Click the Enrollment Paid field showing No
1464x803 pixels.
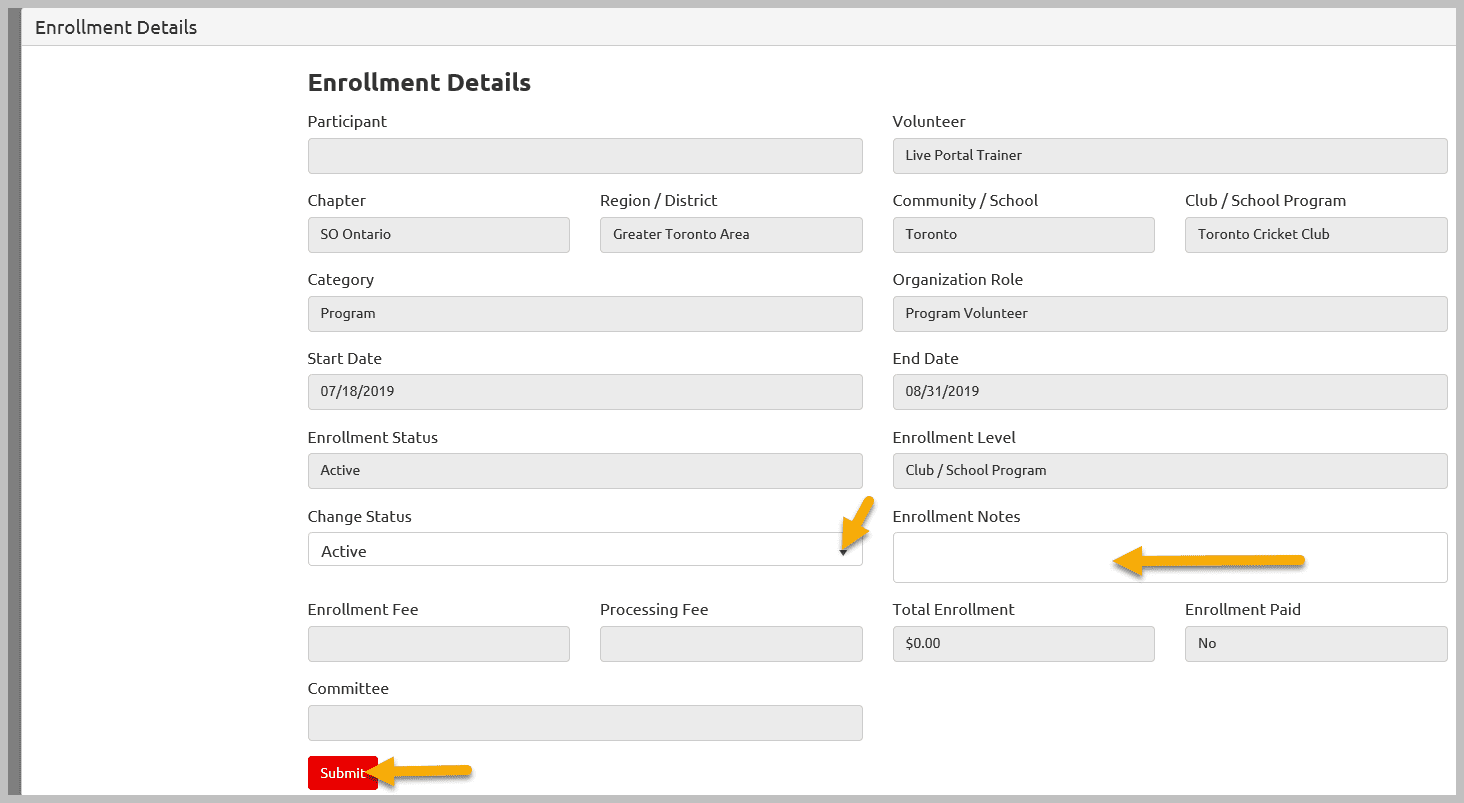1316,644
